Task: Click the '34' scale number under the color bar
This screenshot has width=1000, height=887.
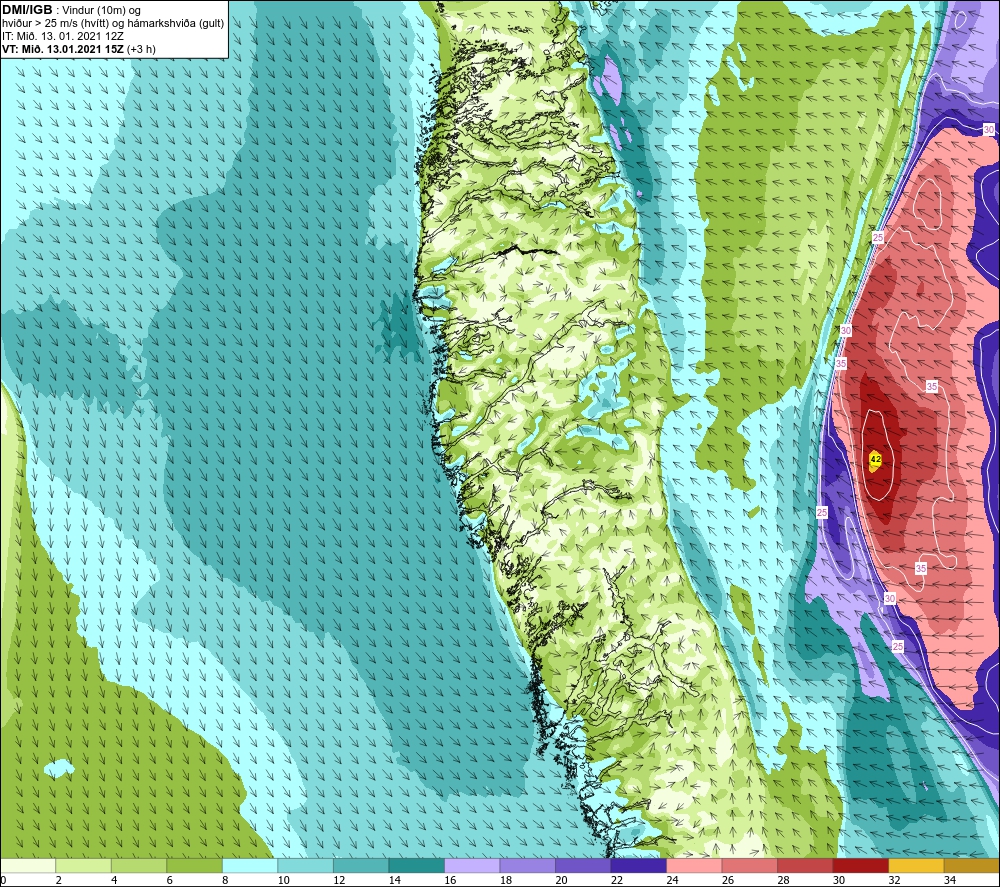Action: click(x=950, y=880)
